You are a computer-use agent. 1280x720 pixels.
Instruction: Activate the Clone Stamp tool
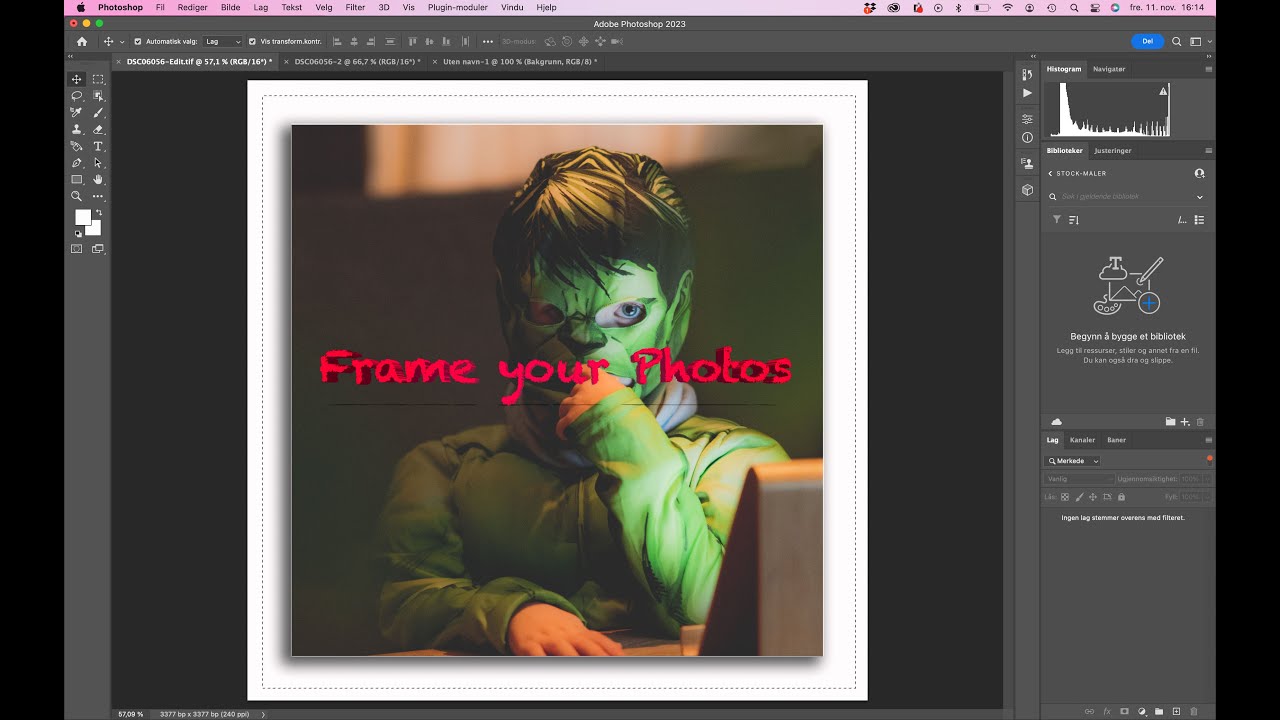[76, 129]
